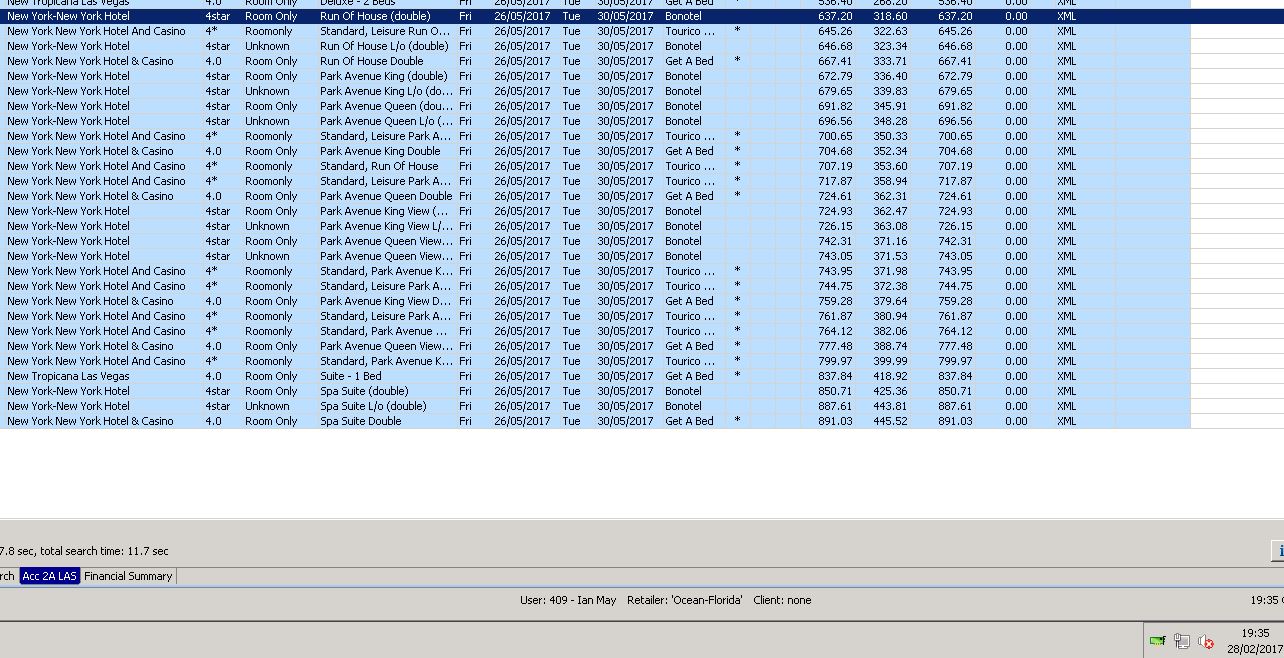Select 'Standard, Leisure Run O...' room cell
Screen dimensions: 1284x658
[385, 31]
